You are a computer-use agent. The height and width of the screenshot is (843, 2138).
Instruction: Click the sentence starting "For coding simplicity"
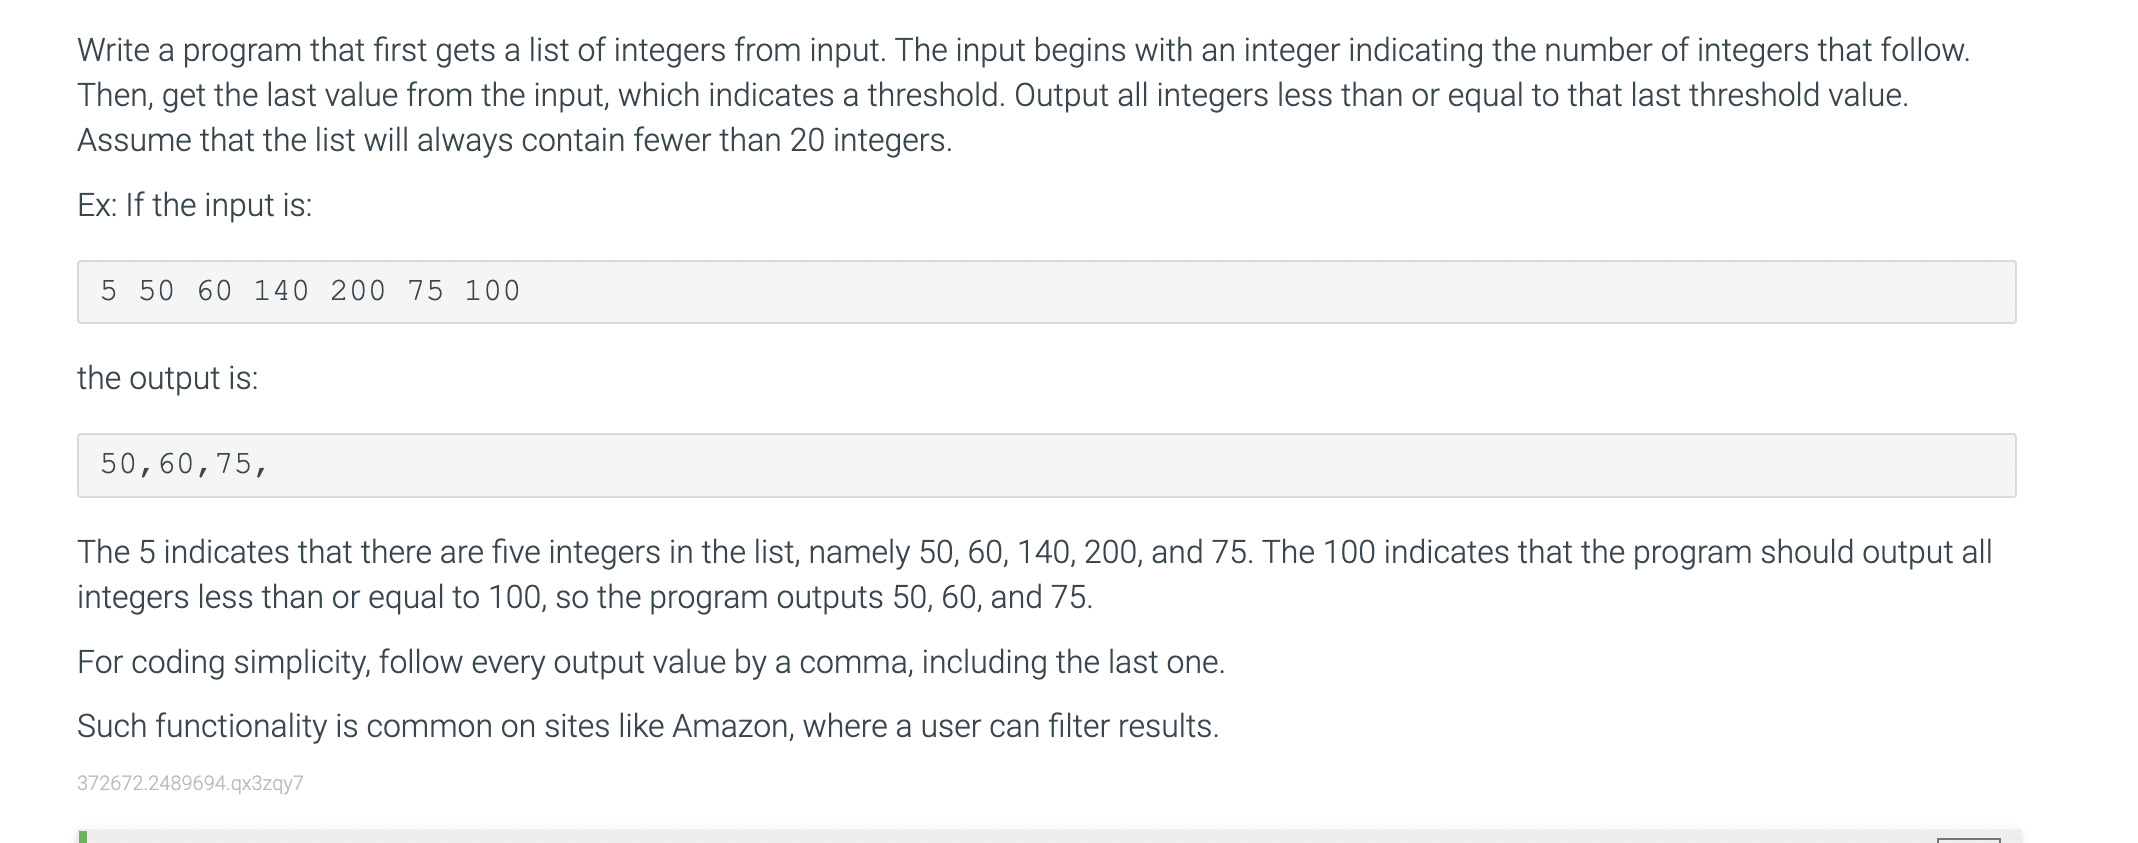[x=651, y=662]
